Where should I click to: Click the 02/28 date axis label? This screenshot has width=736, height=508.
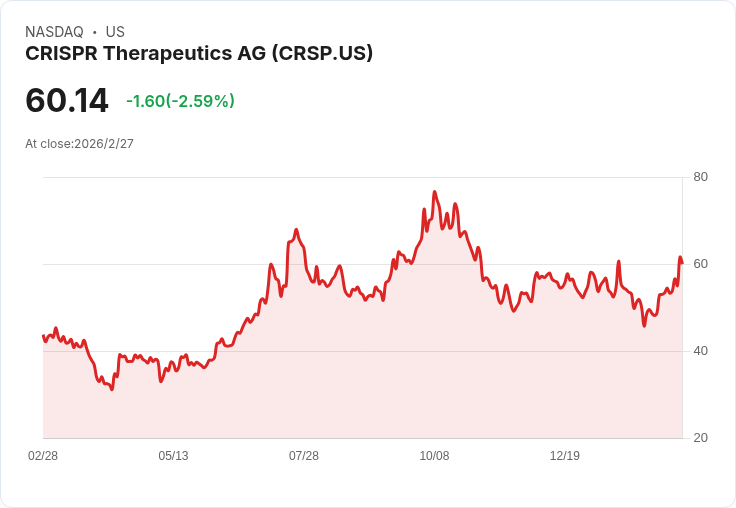[x=43, y=455]
